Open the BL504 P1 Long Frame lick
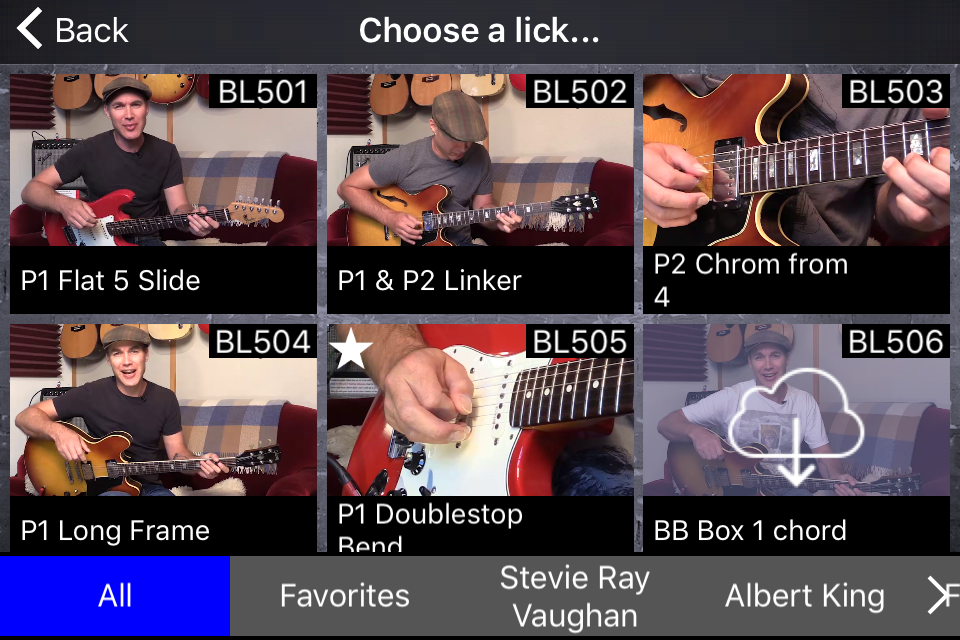960x640 pixels. [163, 438]
